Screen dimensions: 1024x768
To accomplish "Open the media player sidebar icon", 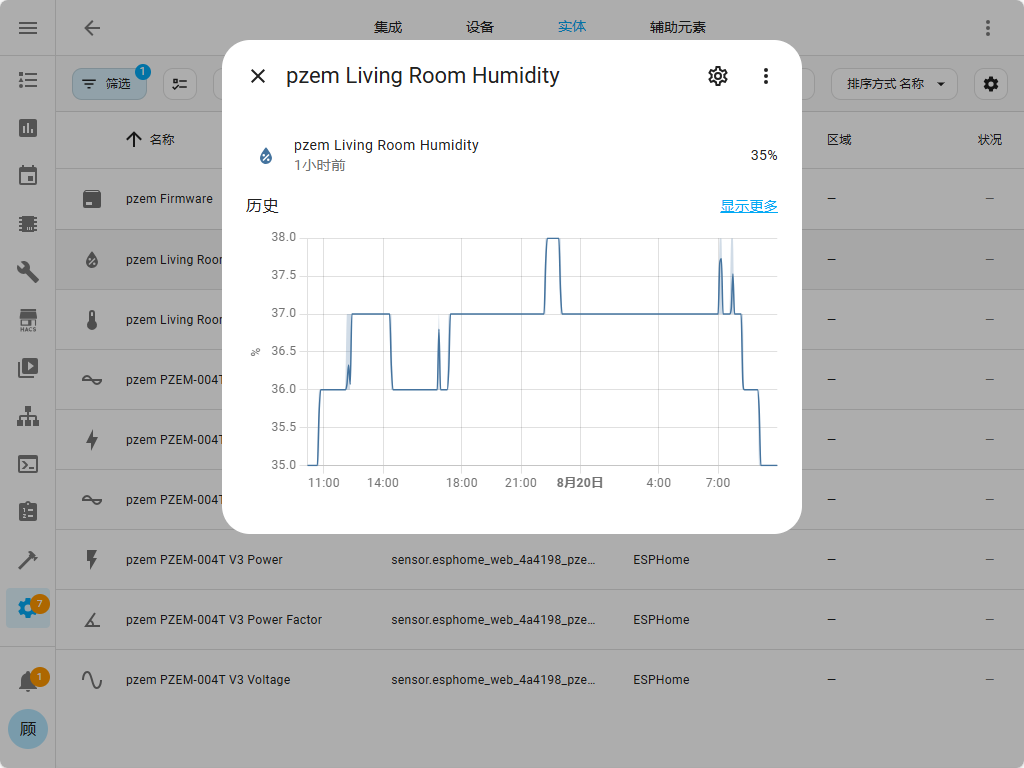I will 28,368.
